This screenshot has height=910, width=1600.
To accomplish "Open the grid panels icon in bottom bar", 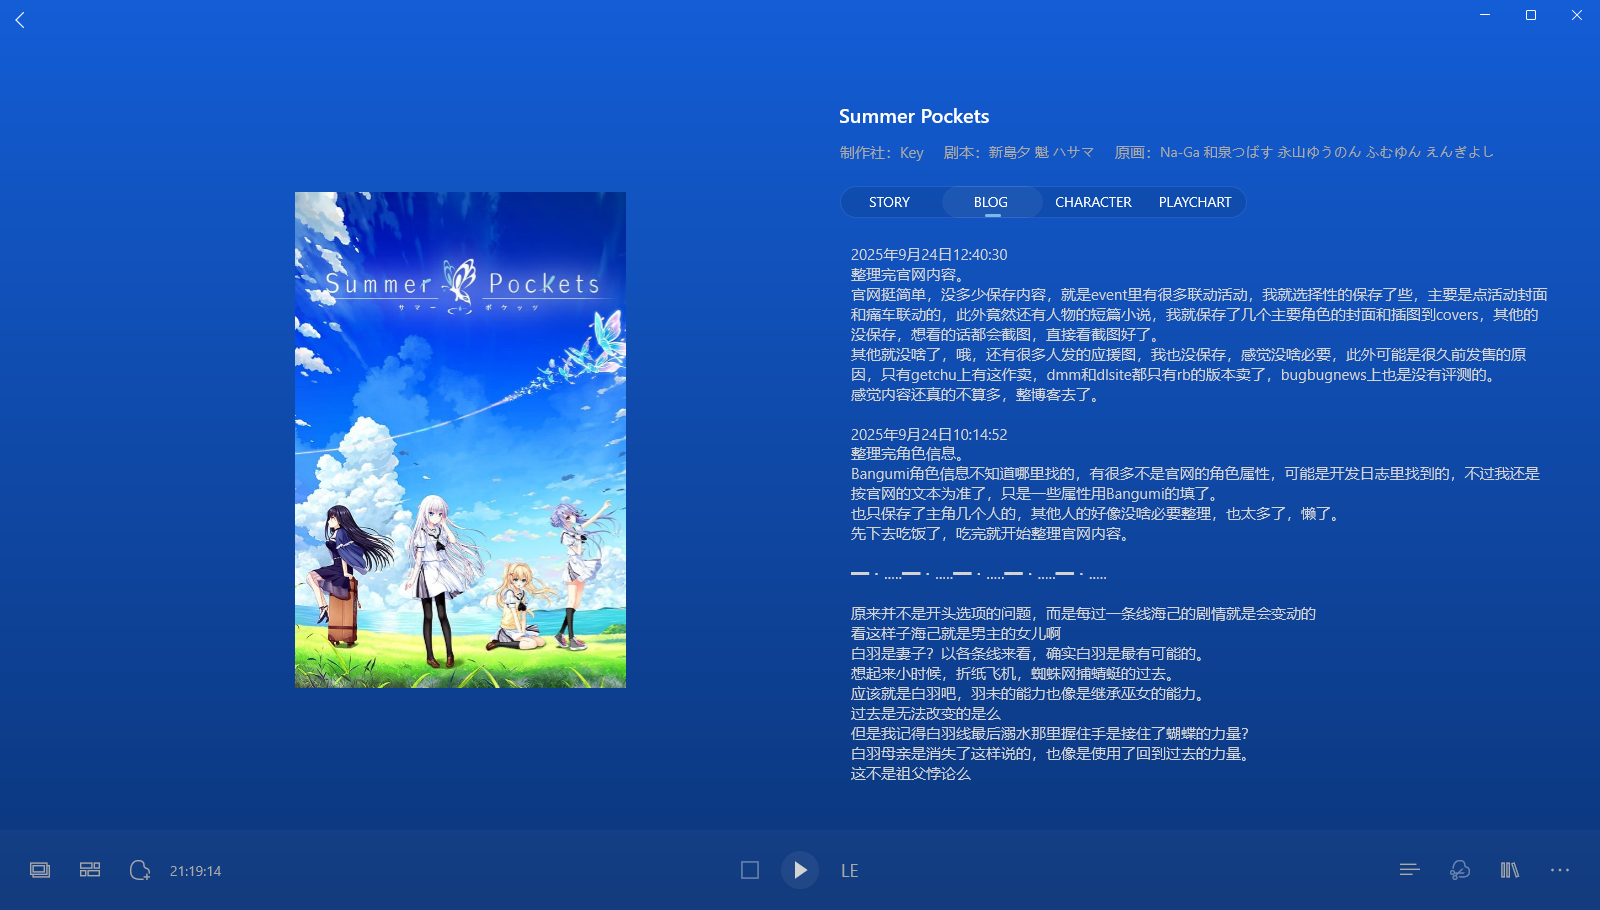I will pos(90,870).
